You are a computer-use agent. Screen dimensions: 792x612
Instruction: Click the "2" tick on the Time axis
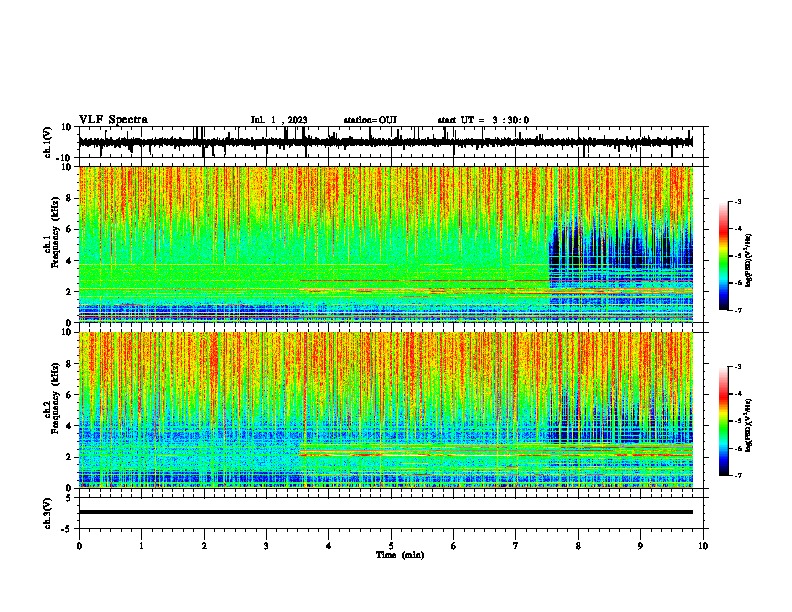pyautogui.click(x=204, y=546)
